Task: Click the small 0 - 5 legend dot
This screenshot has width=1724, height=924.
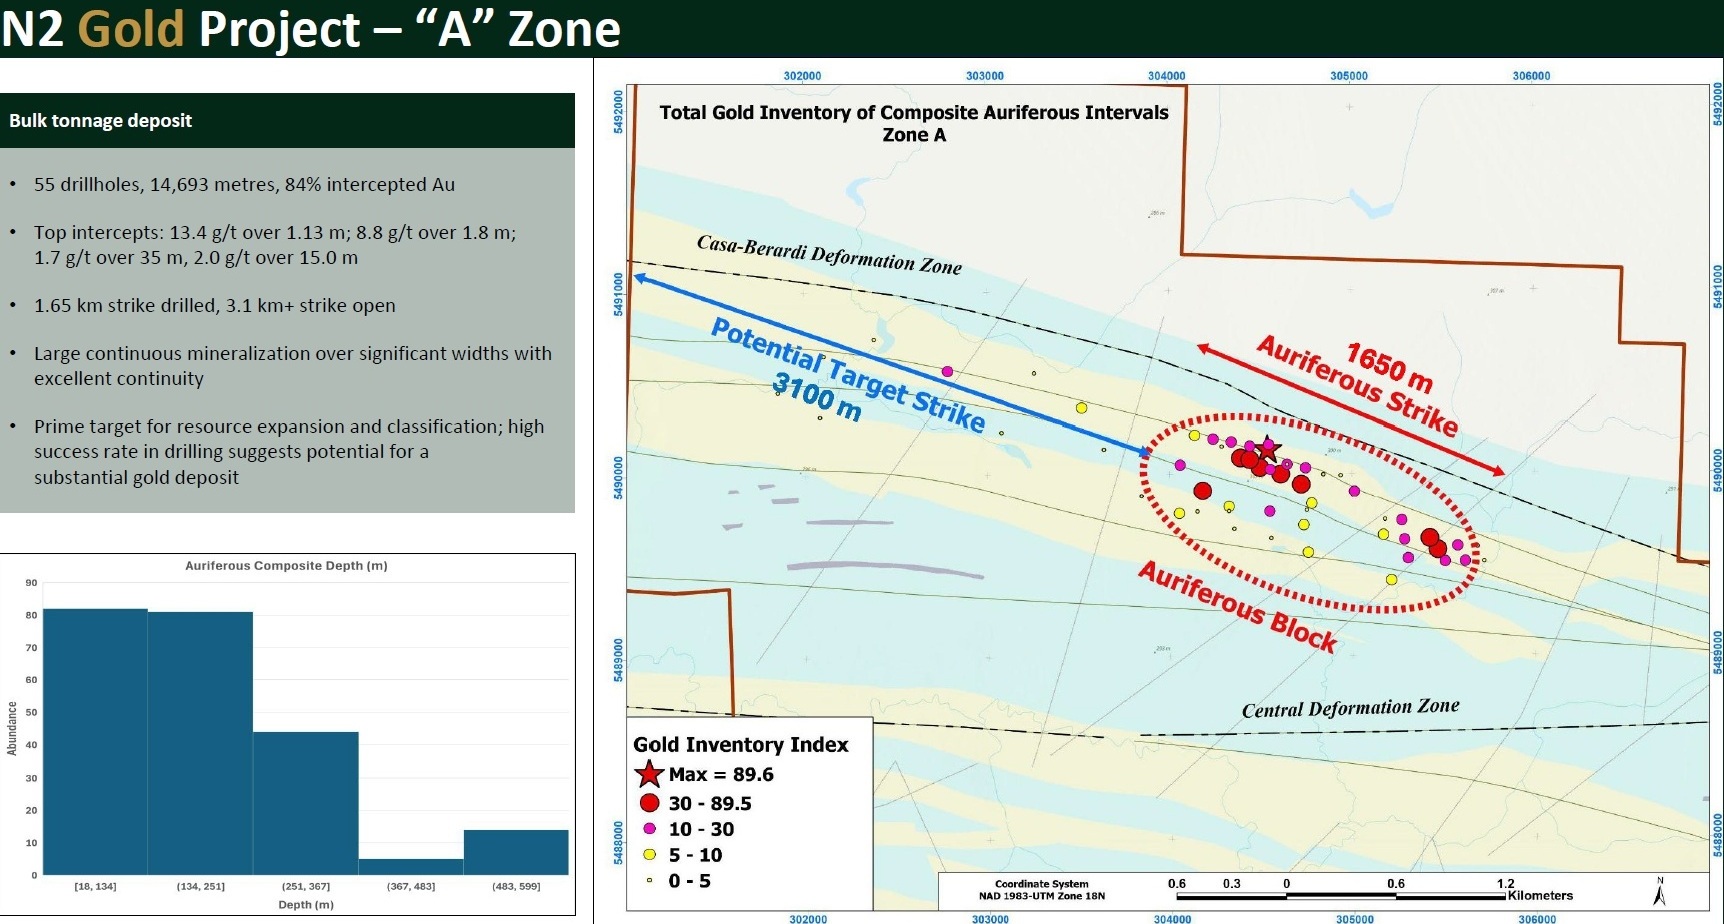Action: [x=649, y=881]
